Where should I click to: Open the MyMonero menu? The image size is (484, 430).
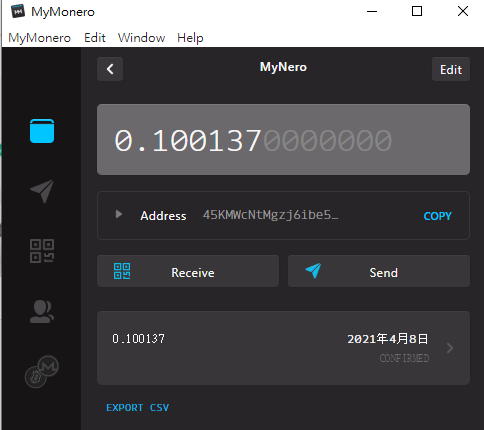point(39,38)
